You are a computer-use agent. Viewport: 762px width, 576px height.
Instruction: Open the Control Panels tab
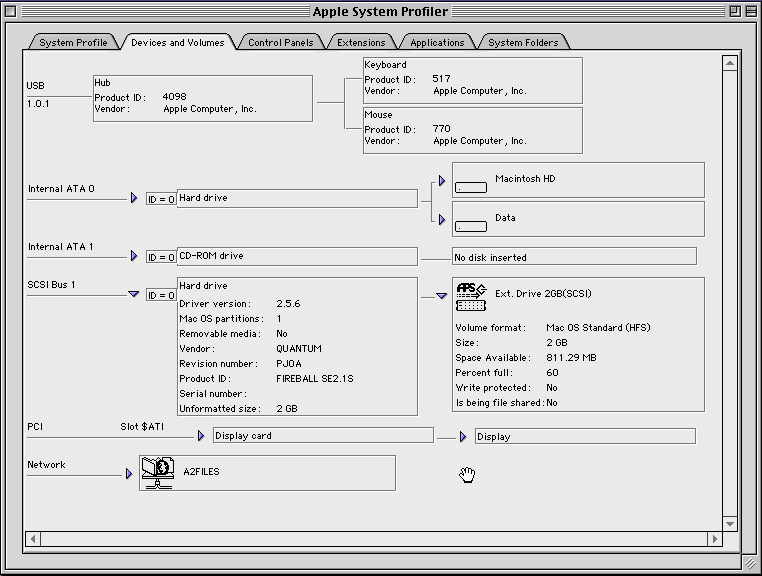pyautogui.click(x=281, y=42)
